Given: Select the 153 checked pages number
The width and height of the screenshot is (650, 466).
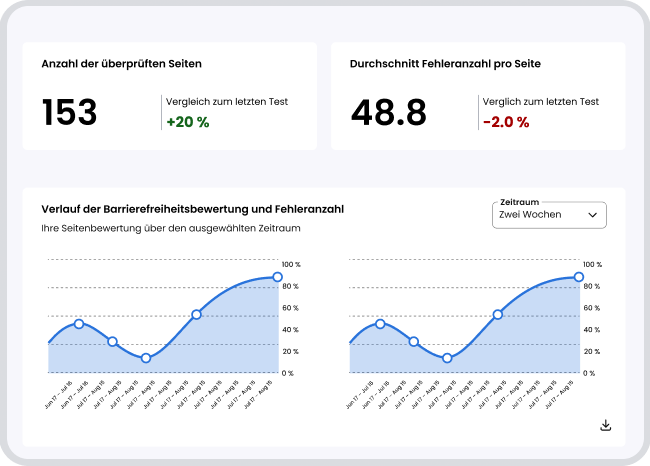Looking at the screenshot, I should point(69,112).
